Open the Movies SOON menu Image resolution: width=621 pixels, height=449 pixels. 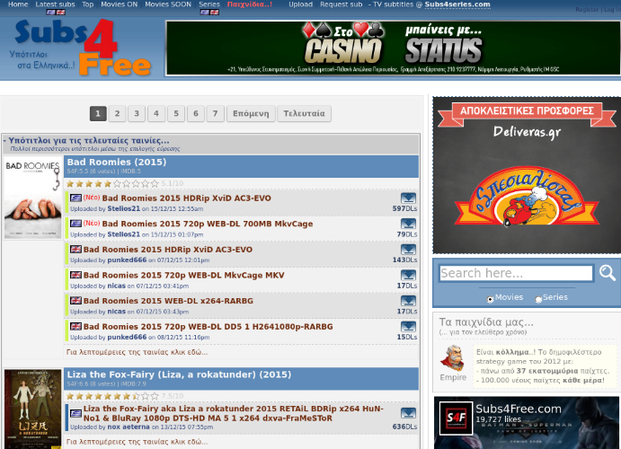(x=168, y=4)
